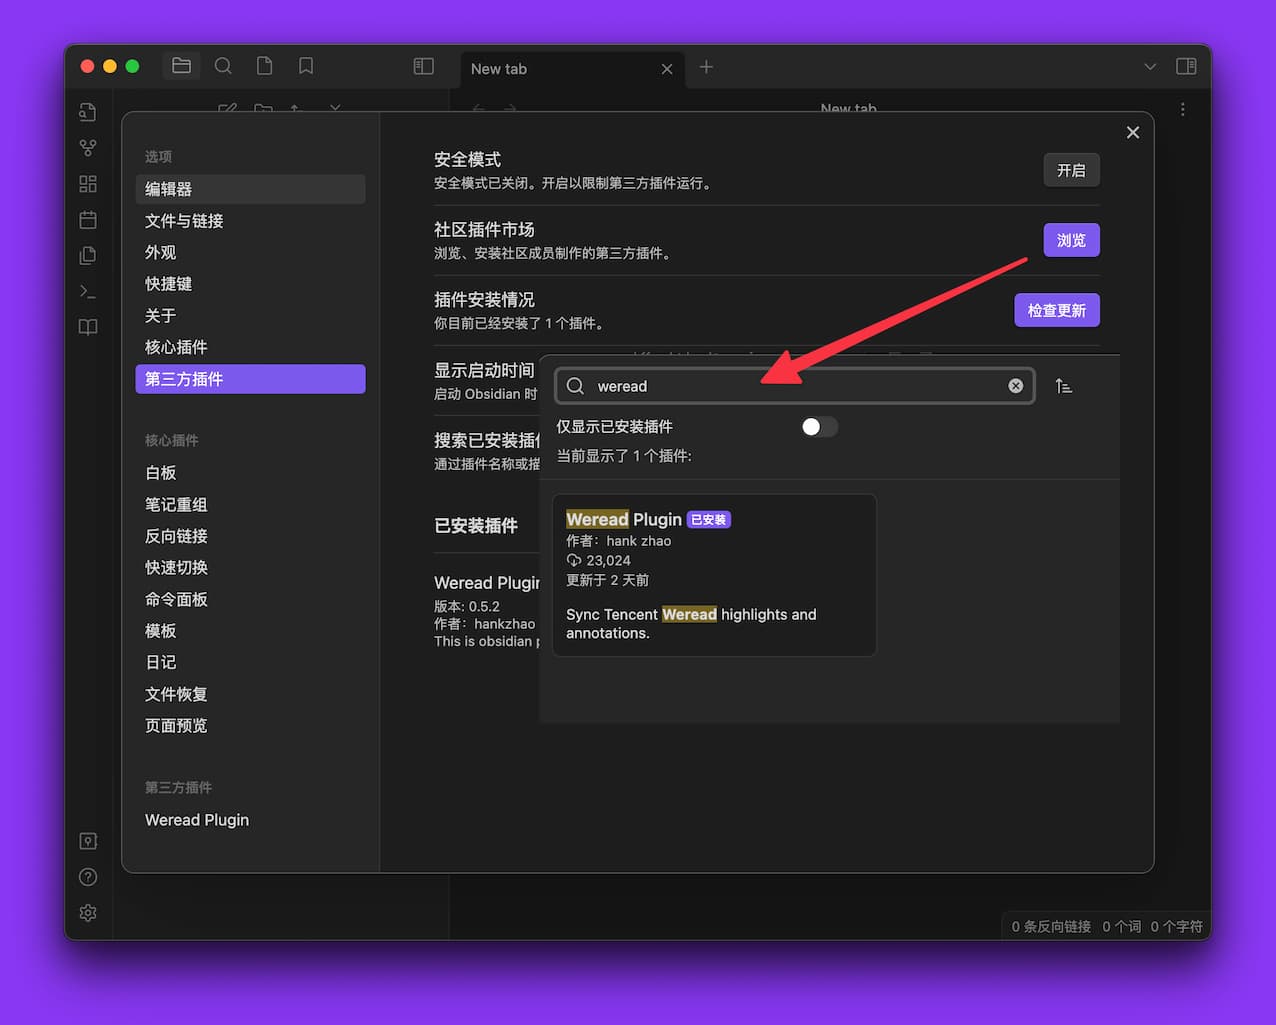The width and height of the screenshot is (1276, 1025).
Task: Open the bookmarks icon in the sidebar header
Action: pyautogui.click(x=305, y=66)
